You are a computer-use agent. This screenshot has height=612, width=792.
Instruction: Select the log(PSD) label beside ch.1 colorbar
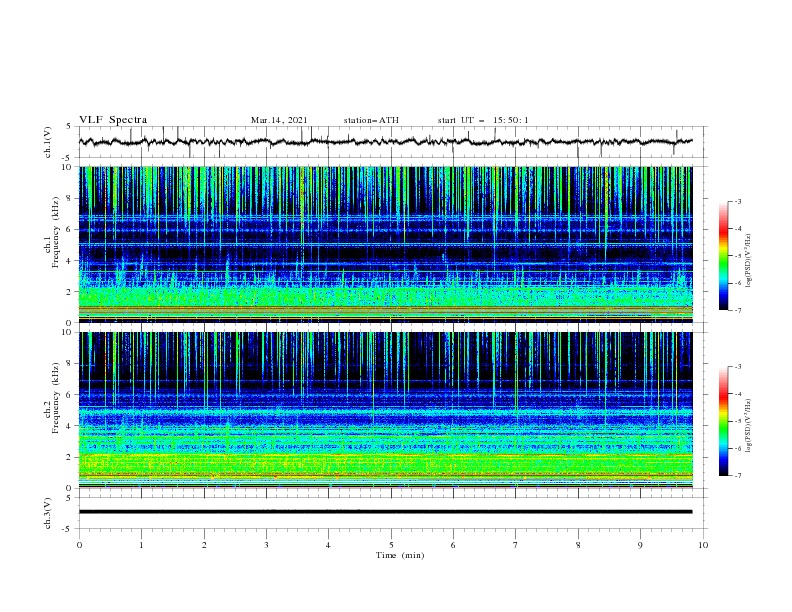[x=749, y=261]
